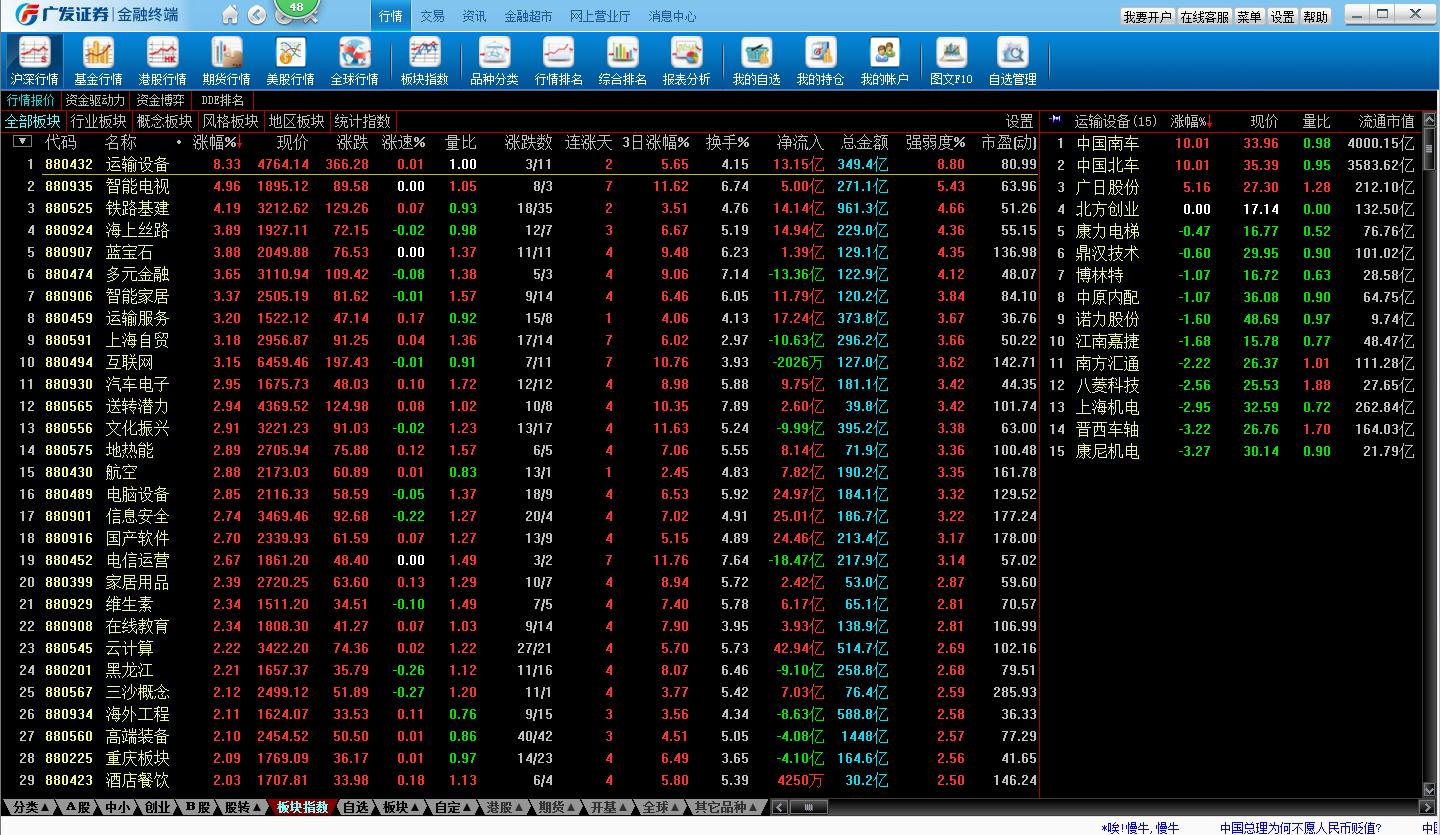Expand the 分类 bottom tab menu

click(x=32, y=807)
